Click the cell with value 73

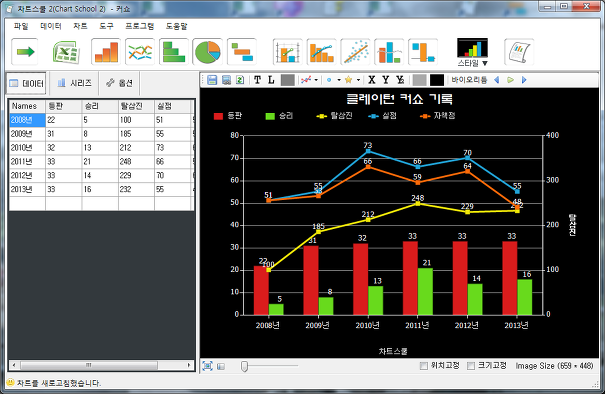click(172, 148)
